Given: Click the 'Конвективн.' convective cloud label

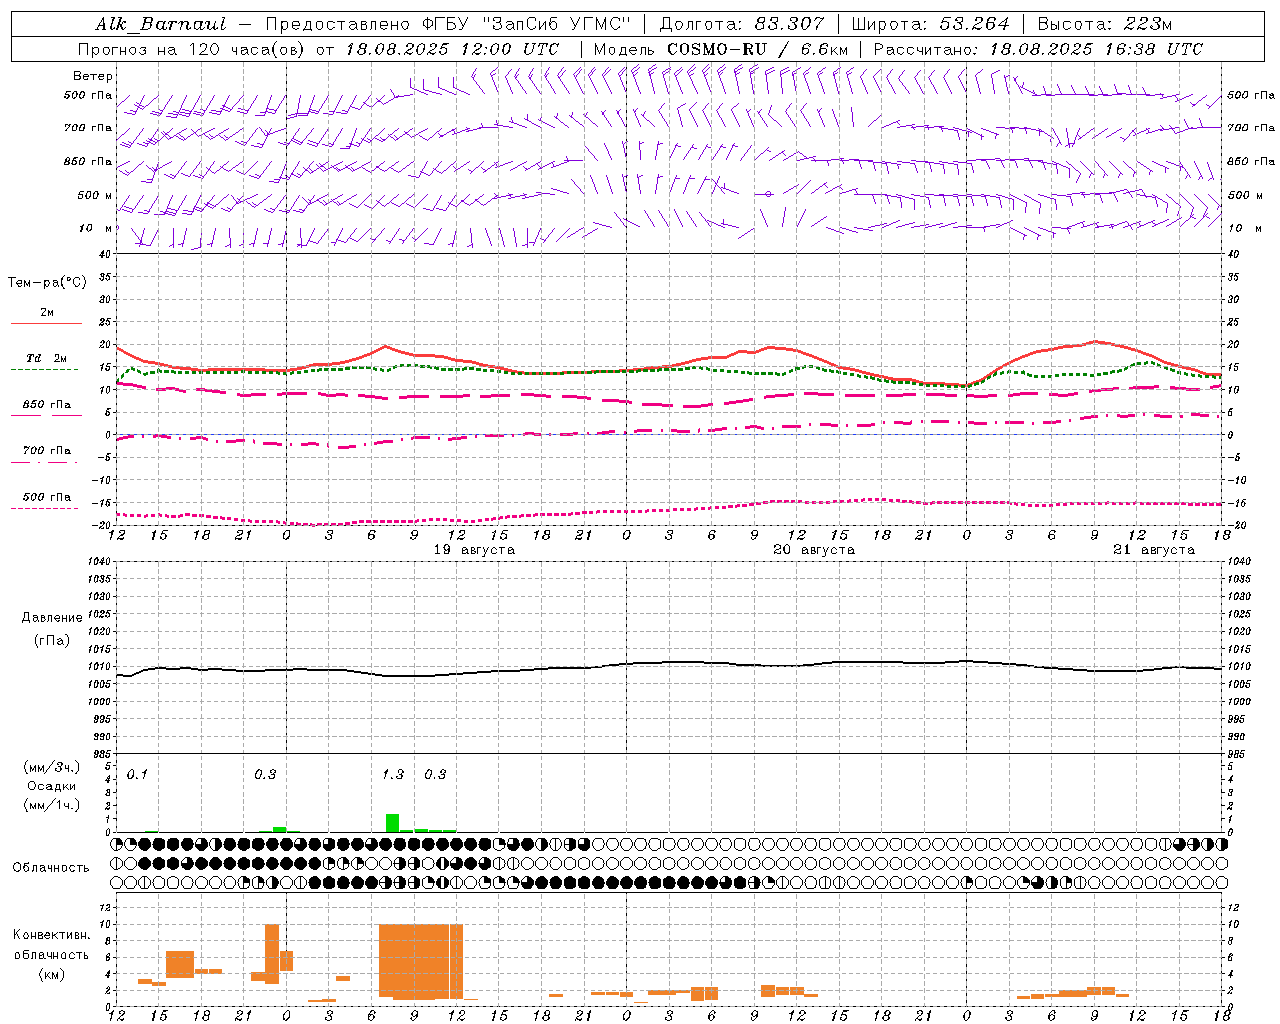Looking at the screenshot, I should point(51,935).
